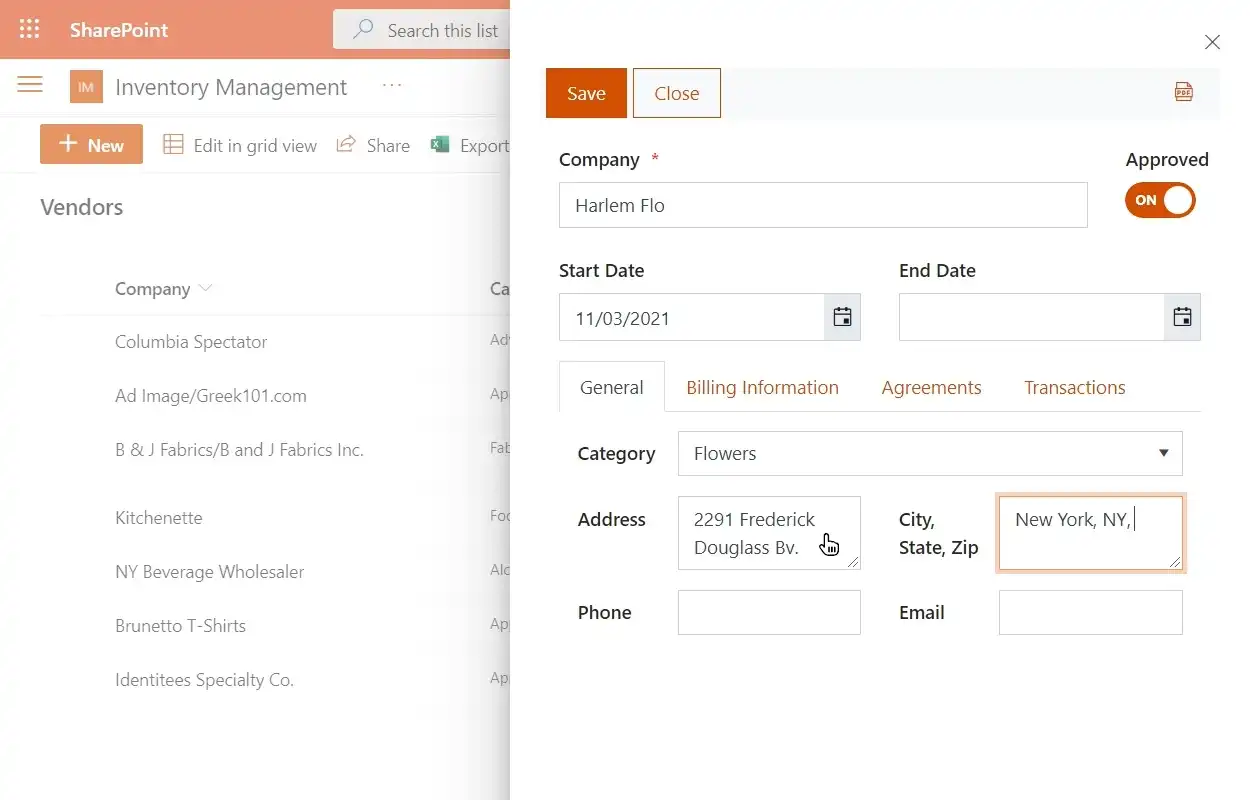Switch to the Transactions tab
Image resolution: width=1250 pixels, height=800 pixels.
(1074, 387)
